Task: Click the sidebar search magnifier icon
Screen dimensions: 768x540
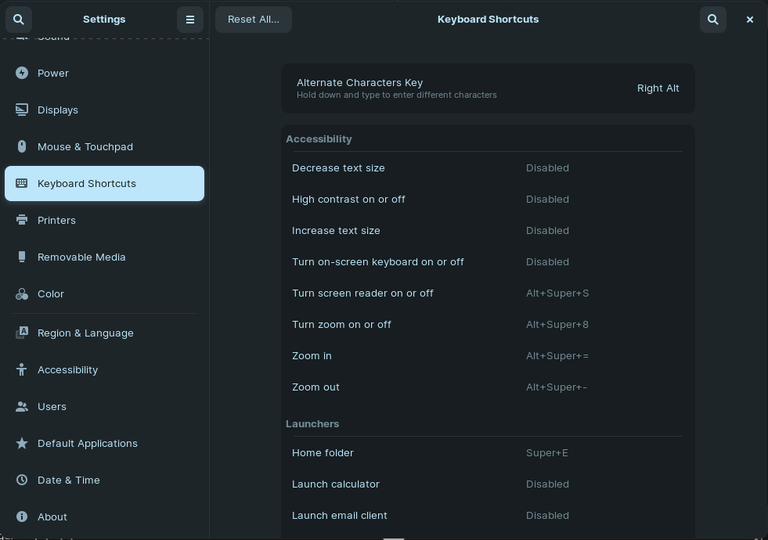Action: pyautogui.click(x=18, y=19)
